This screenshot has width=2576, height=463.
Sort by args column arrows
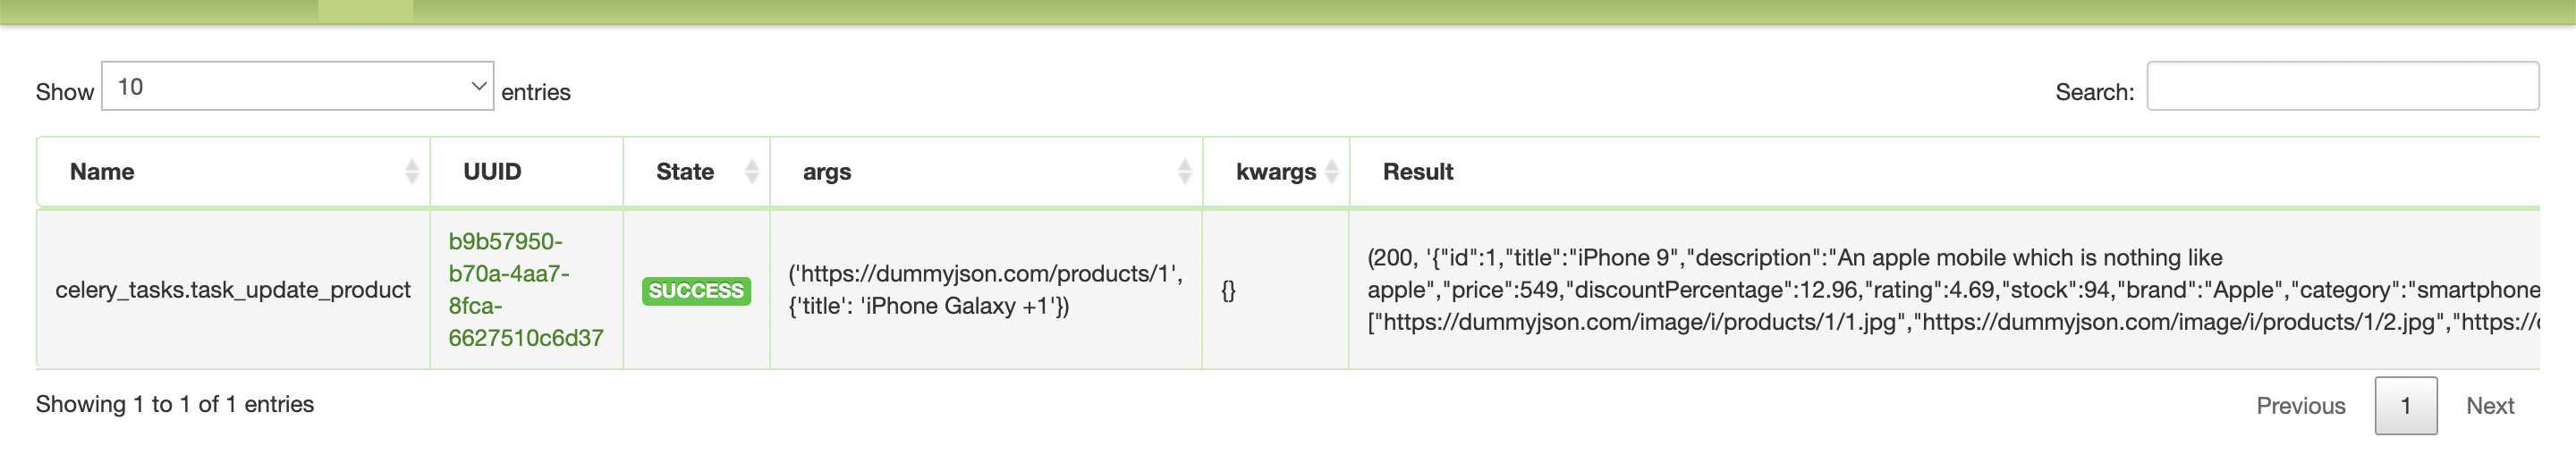(x=1184, y=172)
